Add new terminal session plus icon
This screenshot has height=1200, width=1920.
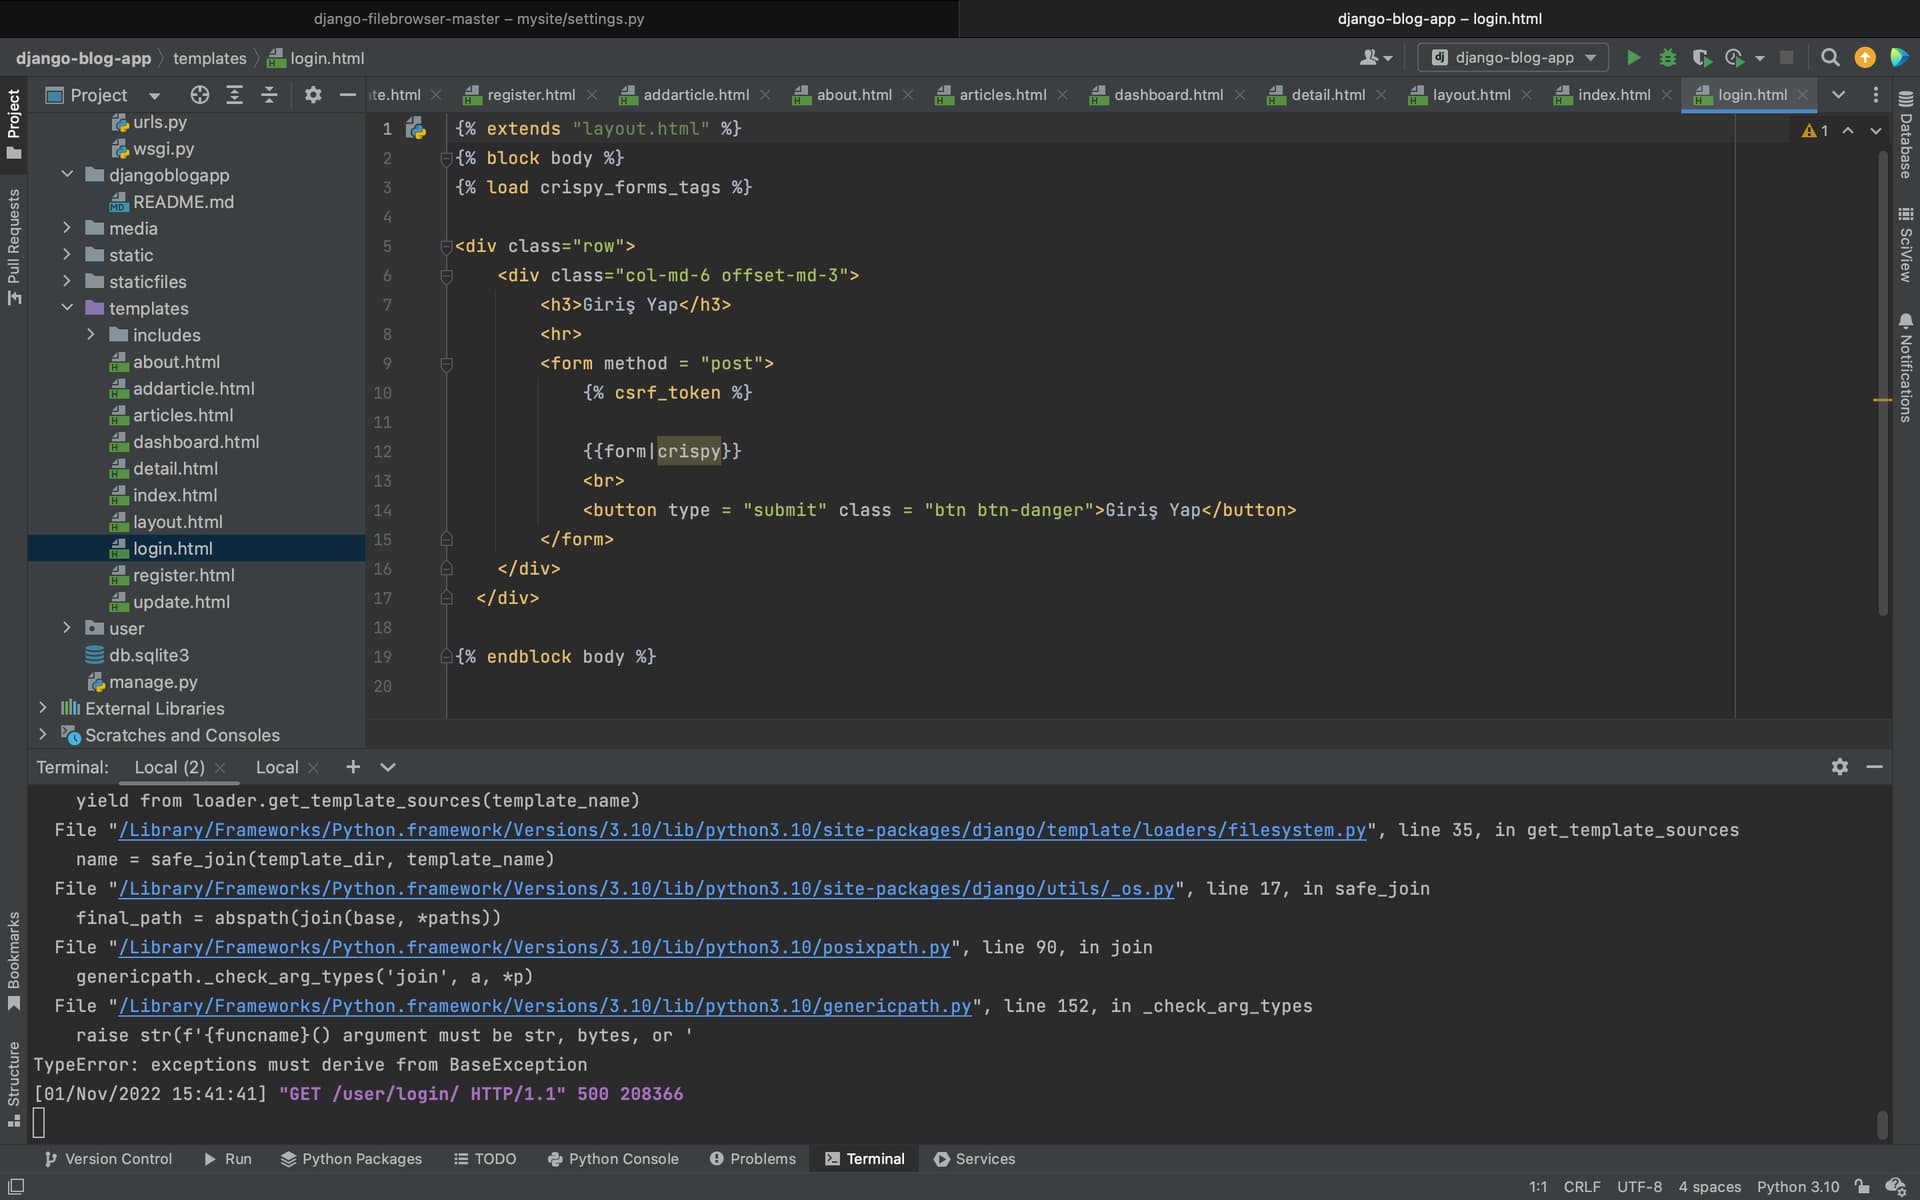coord(352,767)
